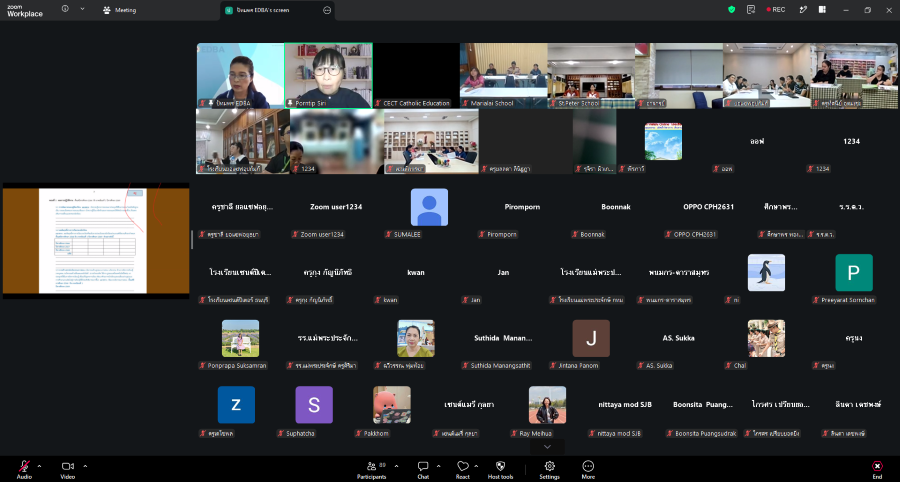
Task: Open the Chat panel
Action: point(423,469)
